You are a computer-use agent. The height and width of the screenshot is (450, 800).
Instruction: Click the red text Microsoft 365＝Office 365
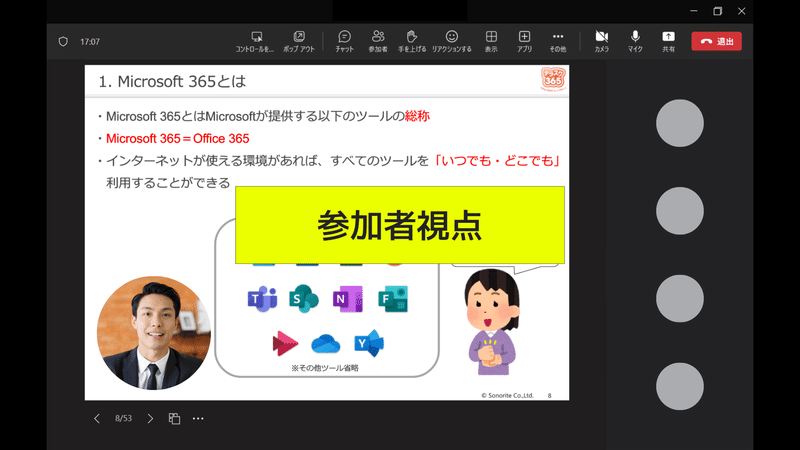pyautogui.click(x=178, y=139)
